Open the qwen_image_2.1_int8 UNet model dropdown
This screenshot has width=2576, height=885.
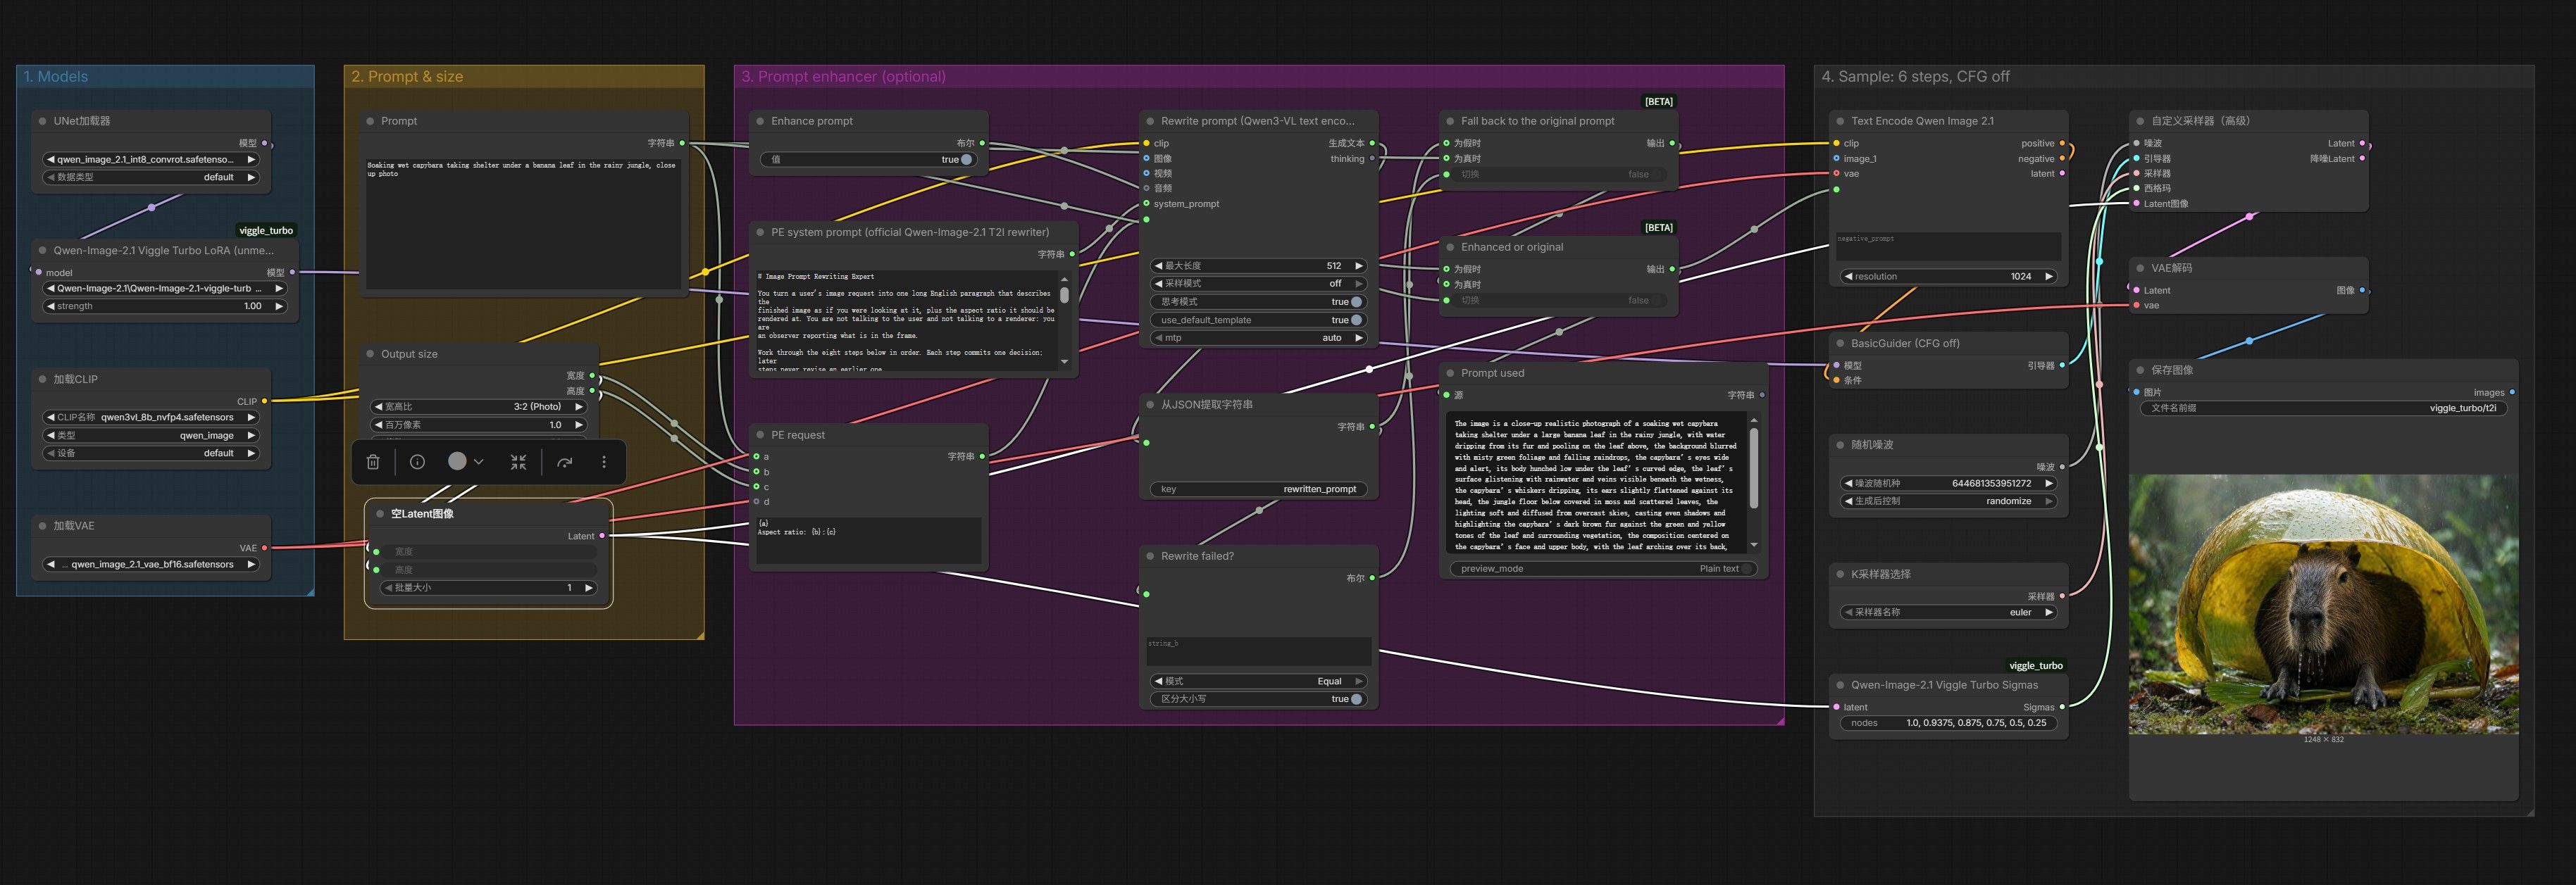[151, 159]
